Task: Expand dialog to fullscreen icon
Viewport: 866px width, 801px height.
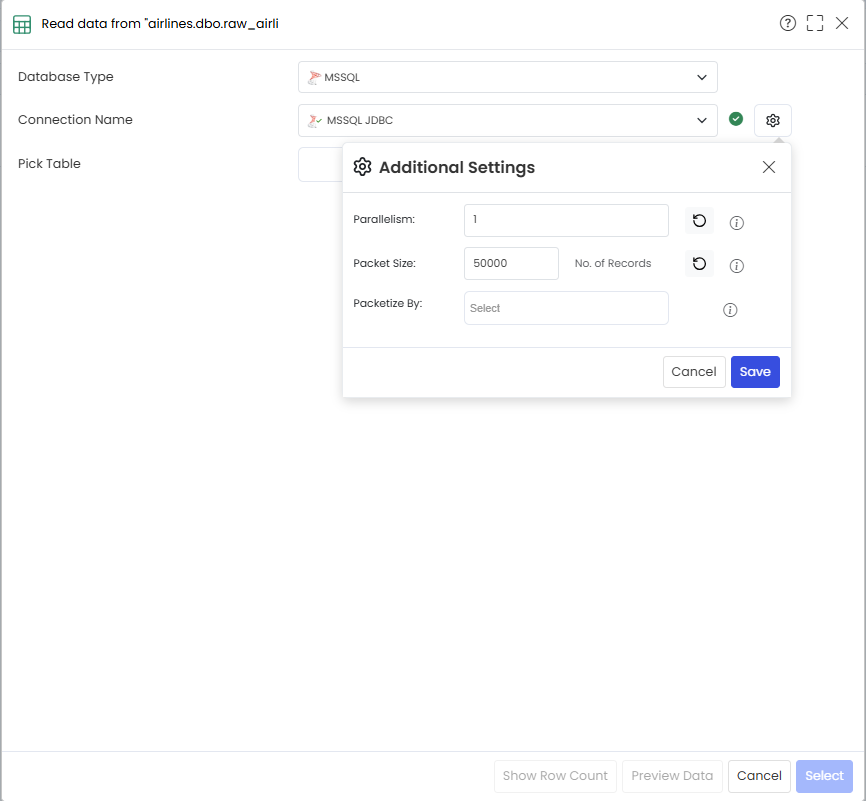Action: (815, 23)
